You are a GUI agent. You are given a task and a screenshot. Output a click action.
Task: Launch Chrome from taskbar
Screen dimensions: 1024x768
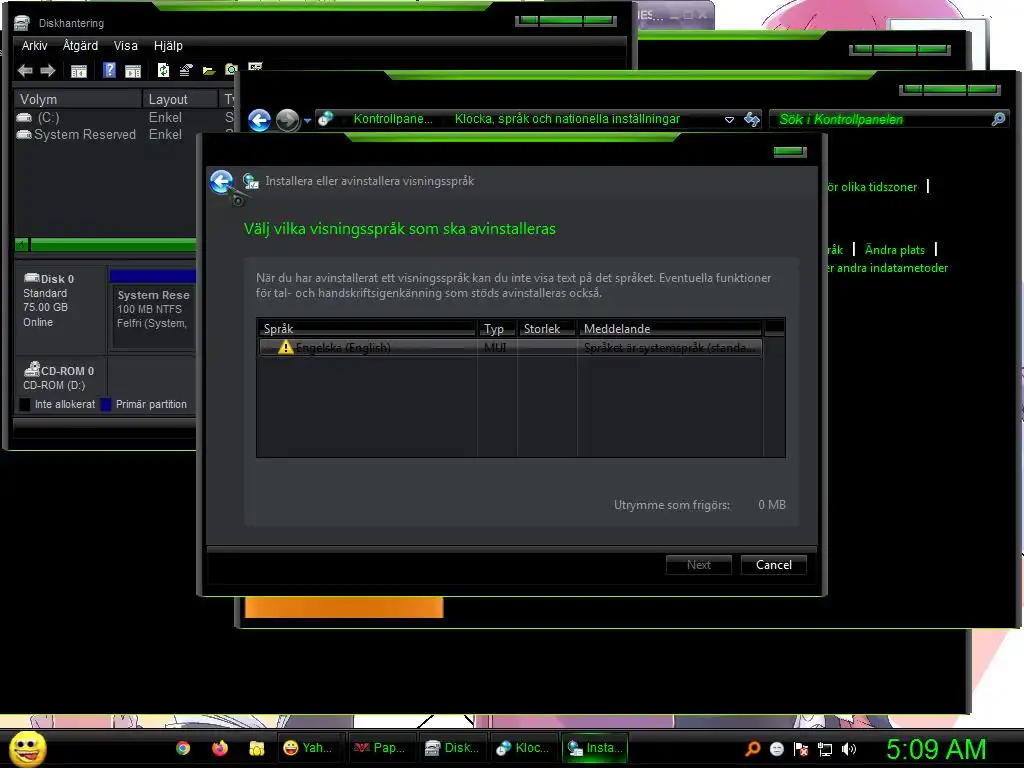[183, 748]
